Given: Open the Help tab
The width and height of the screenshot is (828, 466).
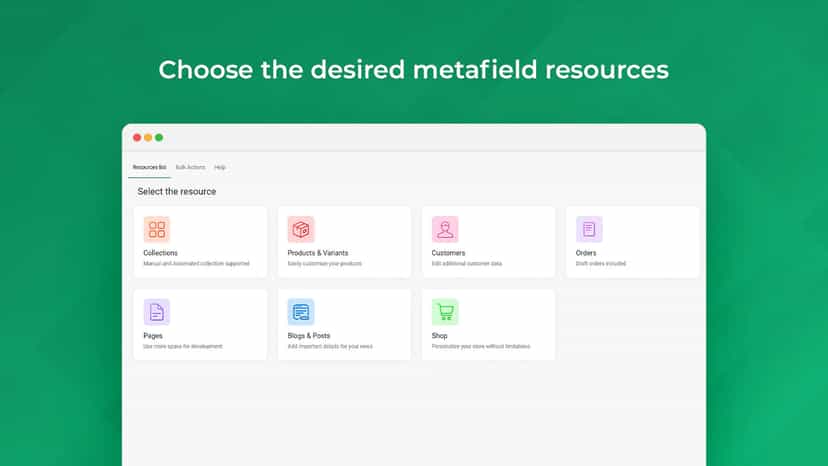Looking at the screenshot, I should [x=220, y=167].
